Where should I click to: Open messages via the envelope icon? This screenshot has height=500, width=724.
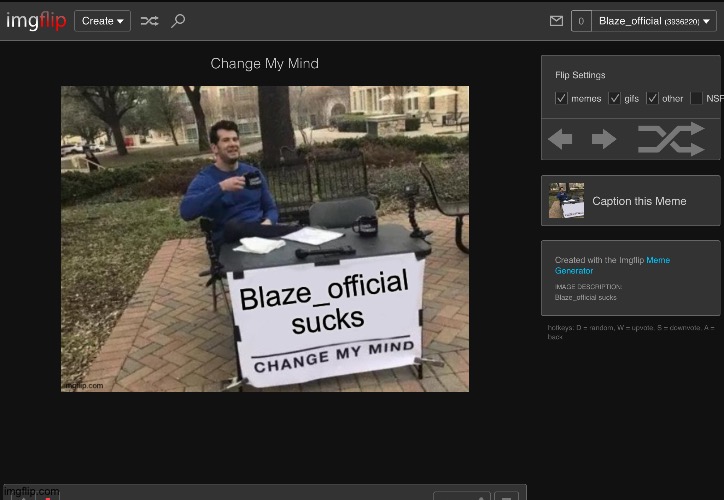coord(556,21)
